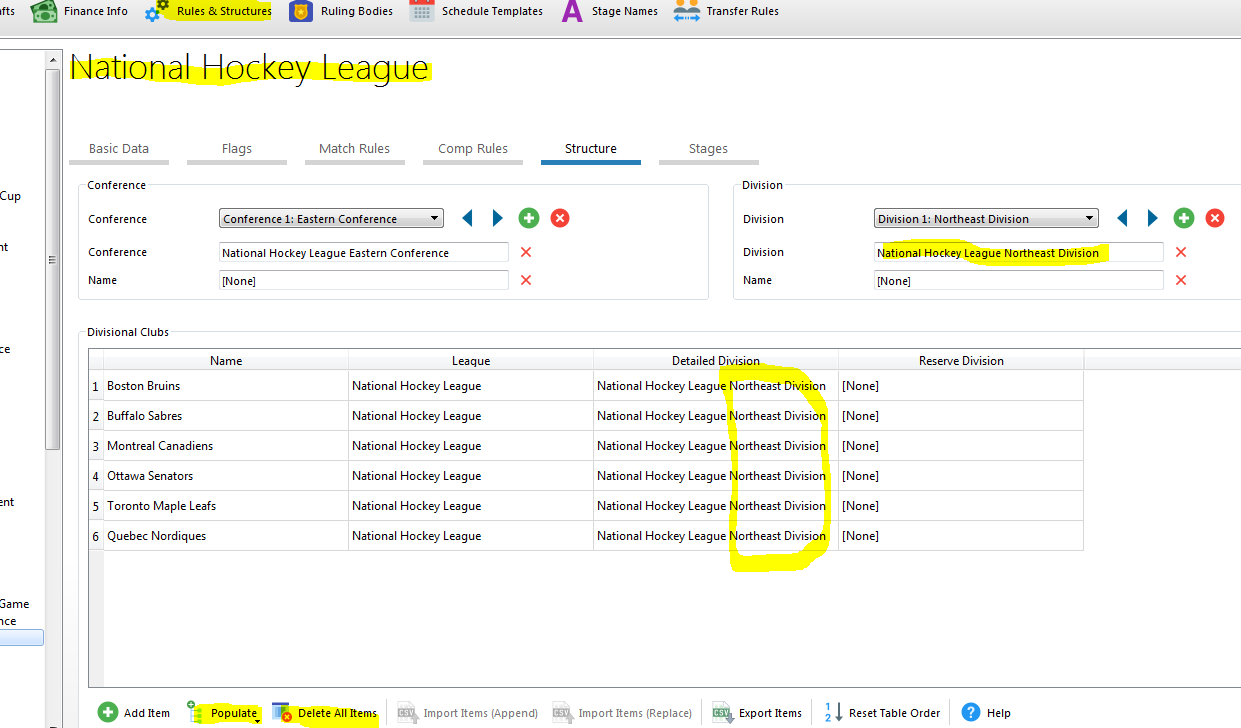Go to previous division with left arrow
The image size is (1241, 728).
pyautogui.click(x=1122, y=218)
